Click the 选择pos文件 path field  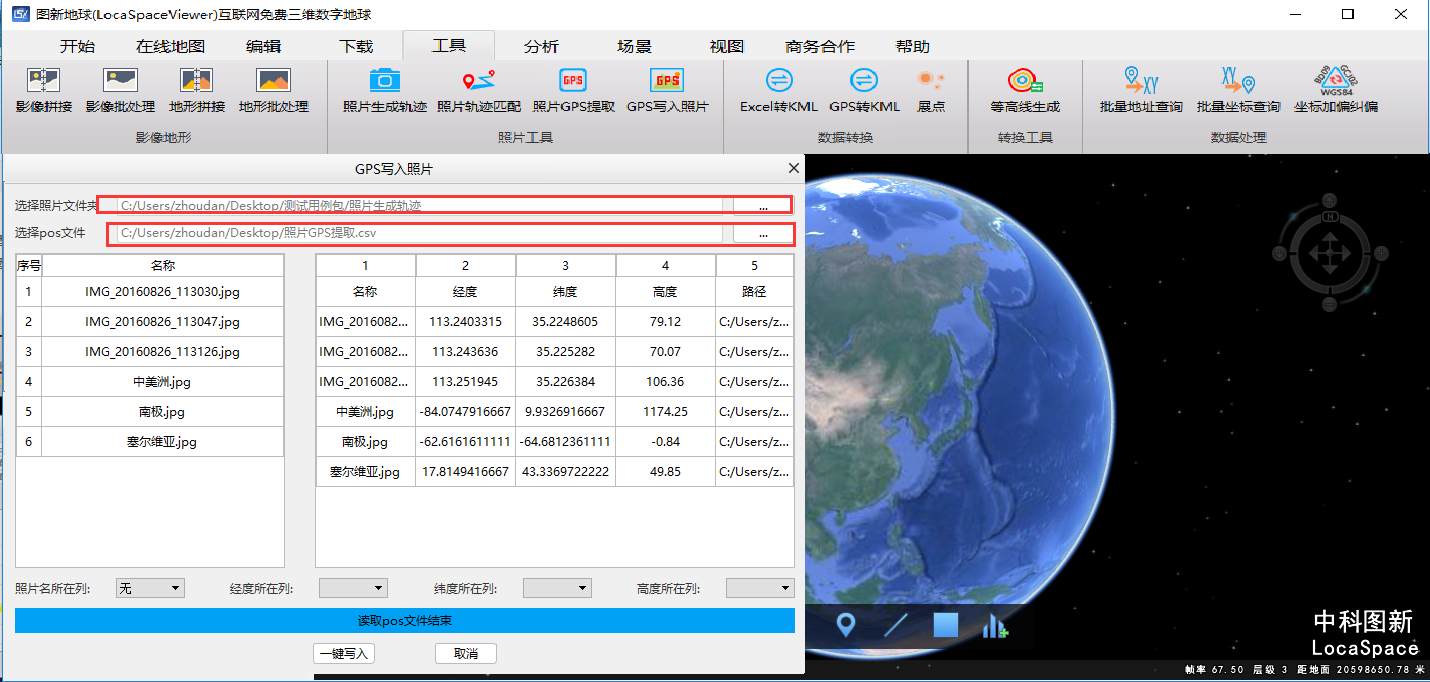pos(419,234)
